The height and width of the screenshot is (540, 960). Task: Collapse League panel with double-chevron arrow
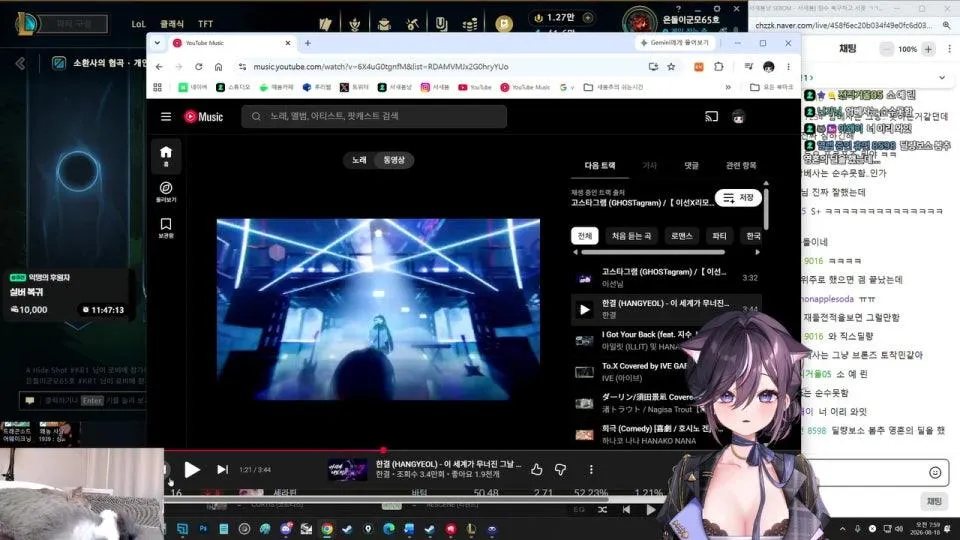point(20,63)
